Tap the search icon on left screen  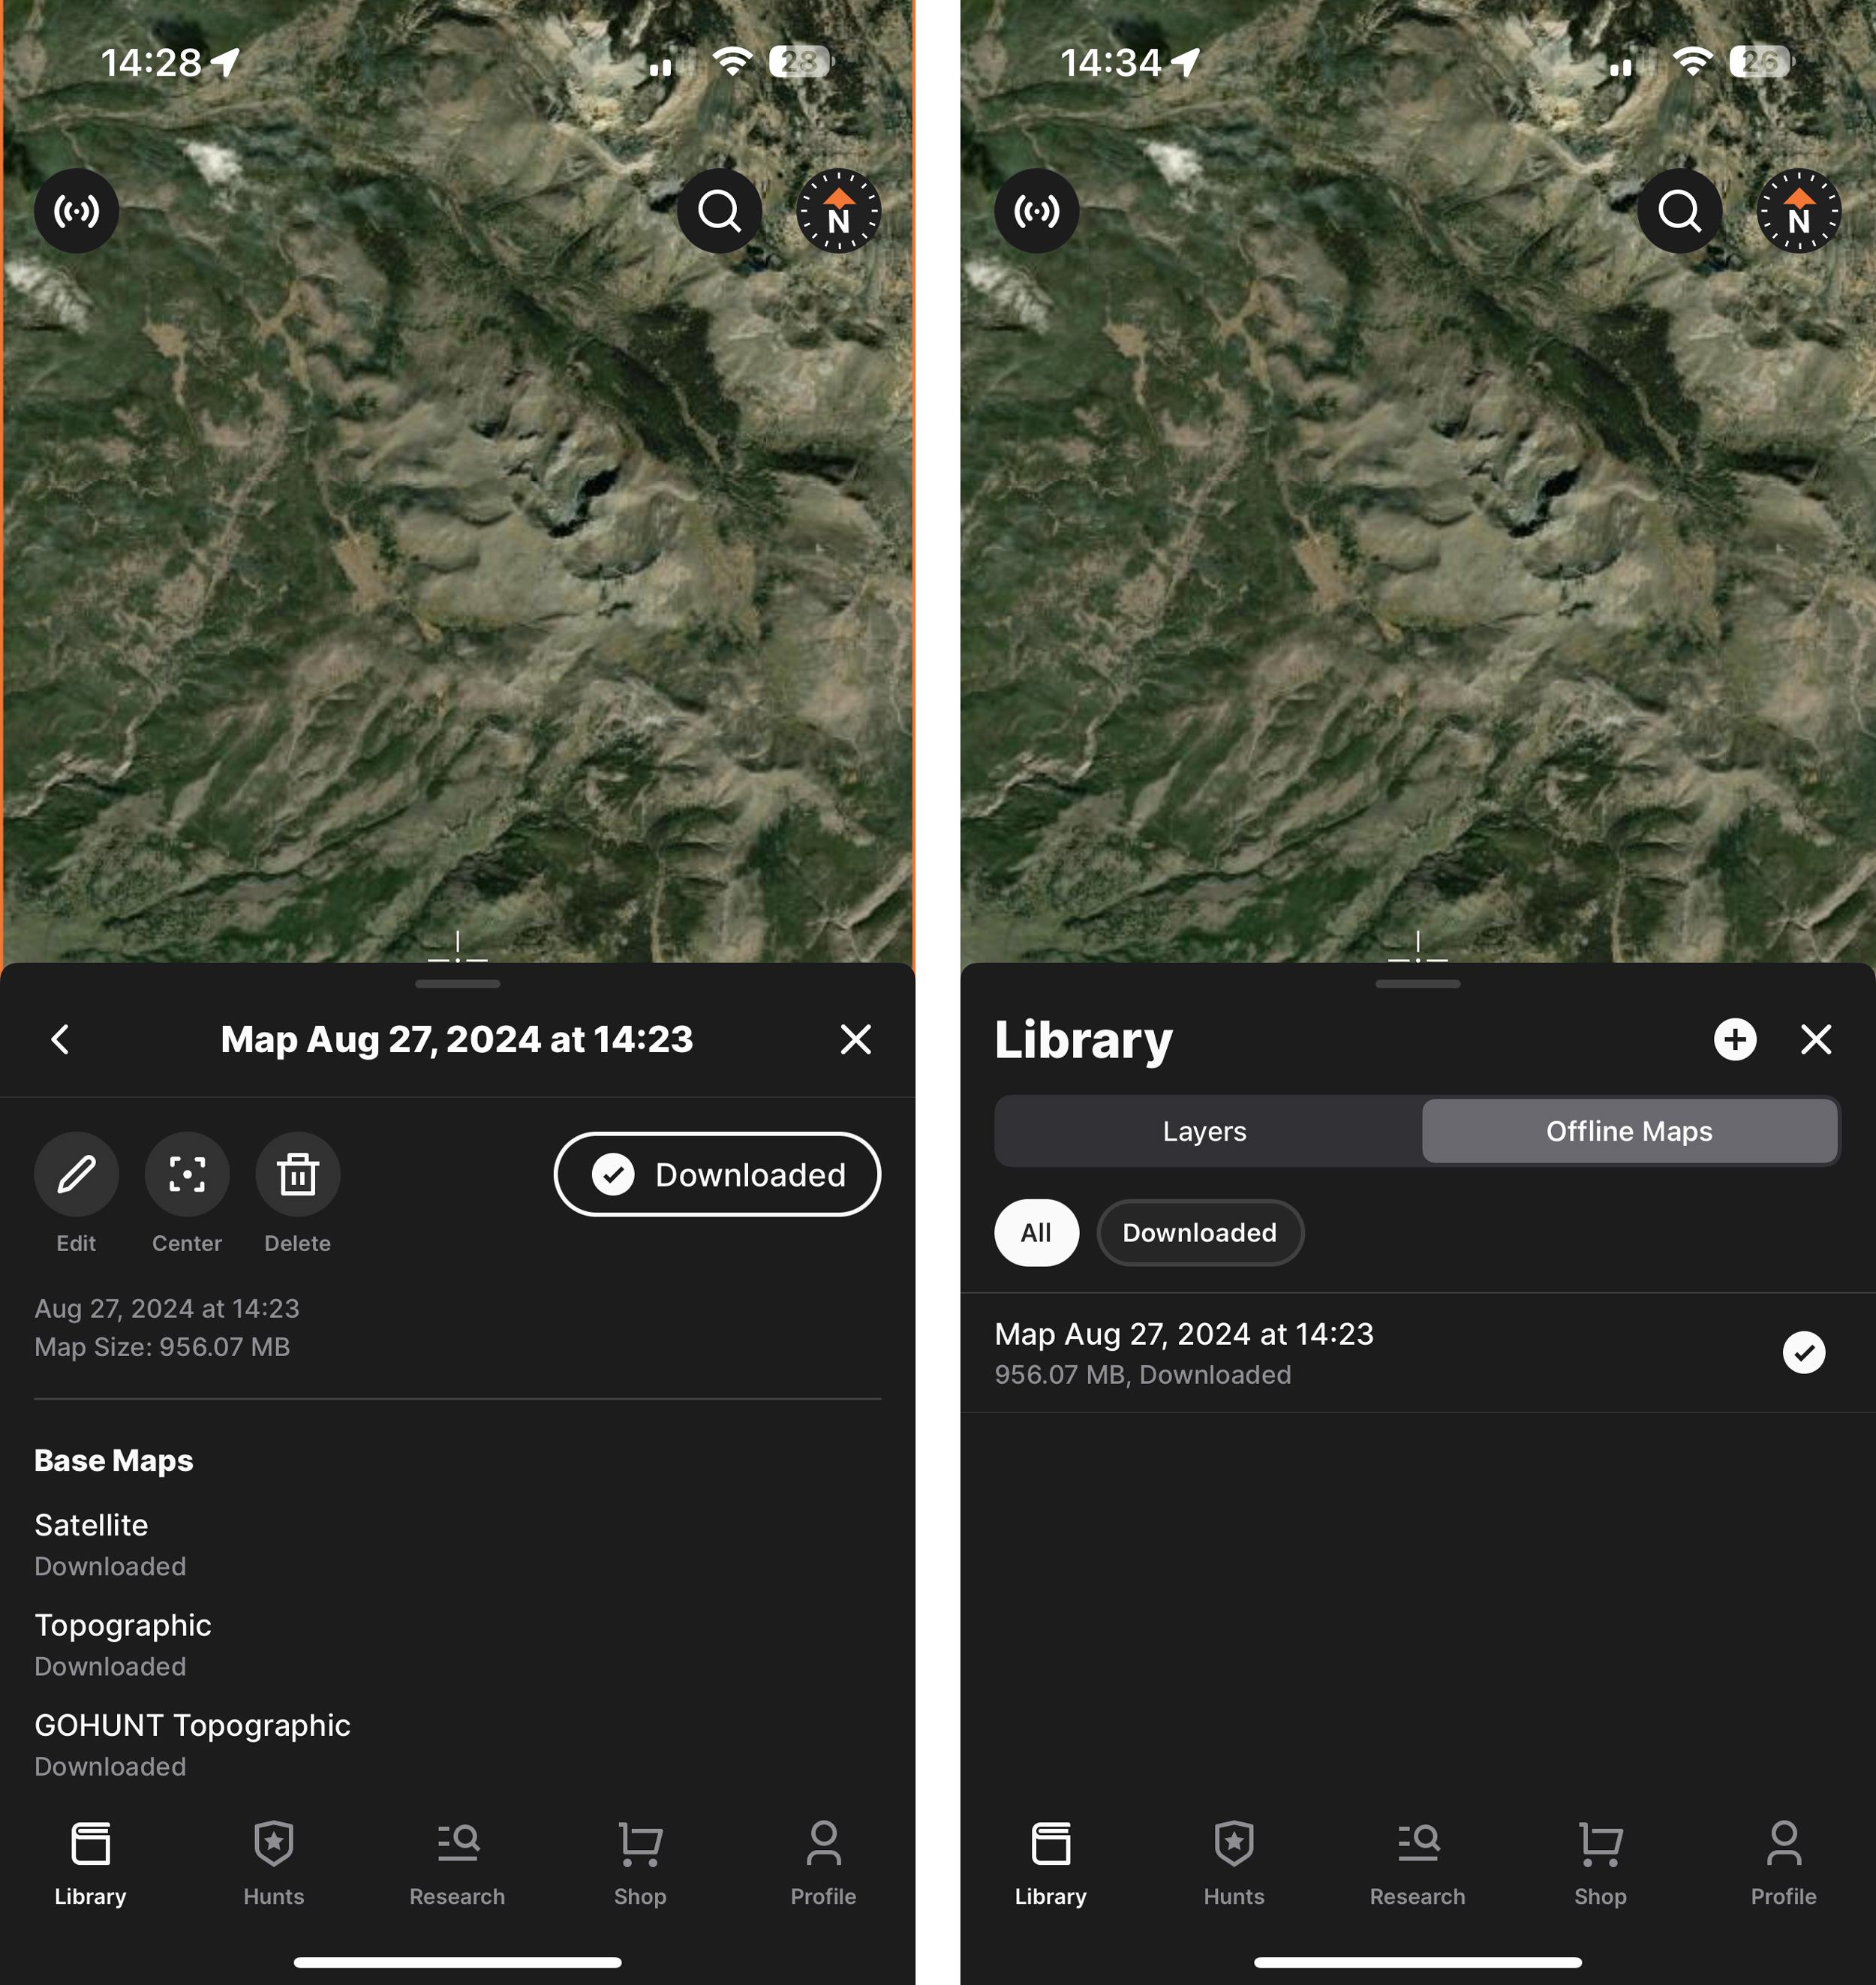721,212
